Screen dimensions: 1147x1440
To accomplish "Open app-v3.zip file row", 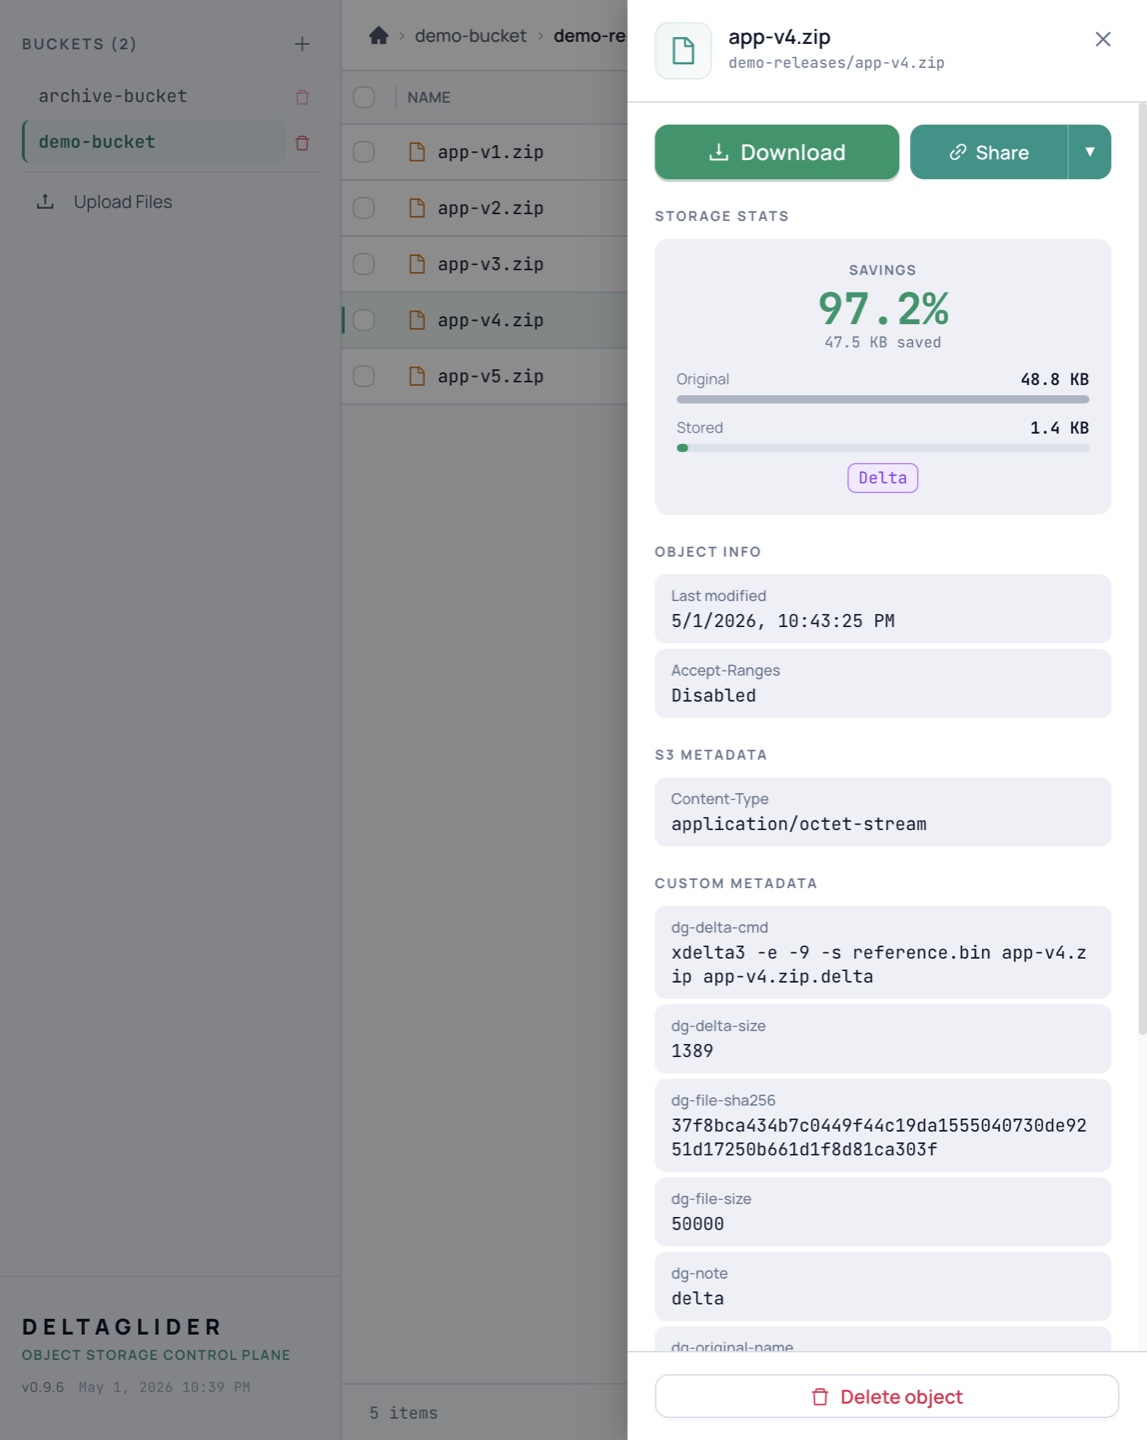I will pyautogui.click(x=485, y=264).
